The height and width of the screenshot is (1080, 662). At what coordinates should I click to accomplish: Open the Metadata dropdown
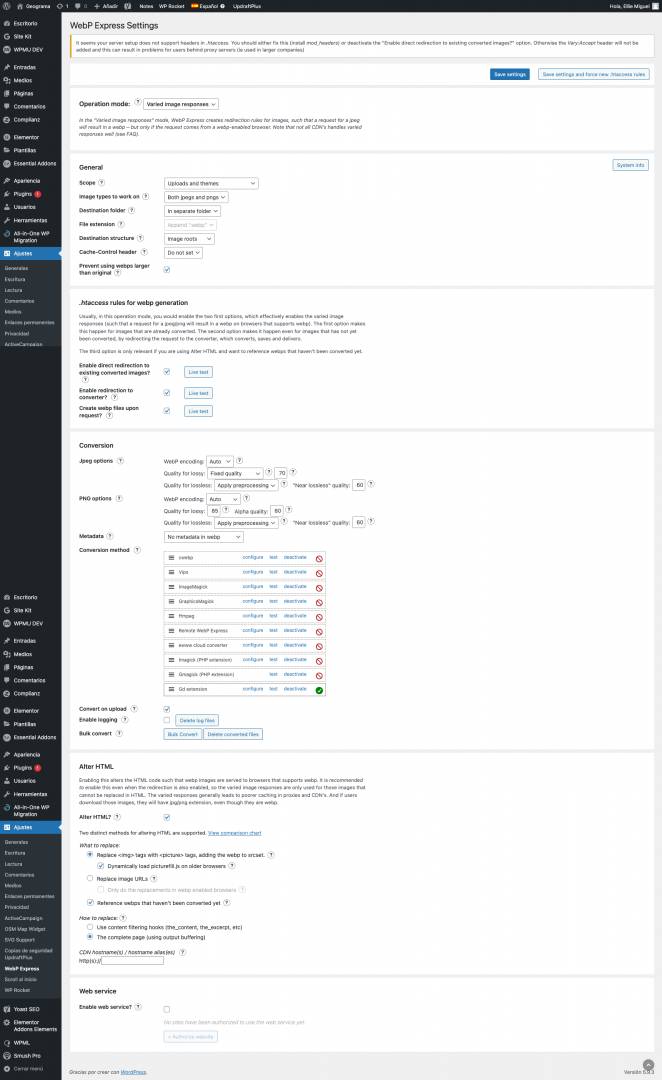click(x=204, y=537)
